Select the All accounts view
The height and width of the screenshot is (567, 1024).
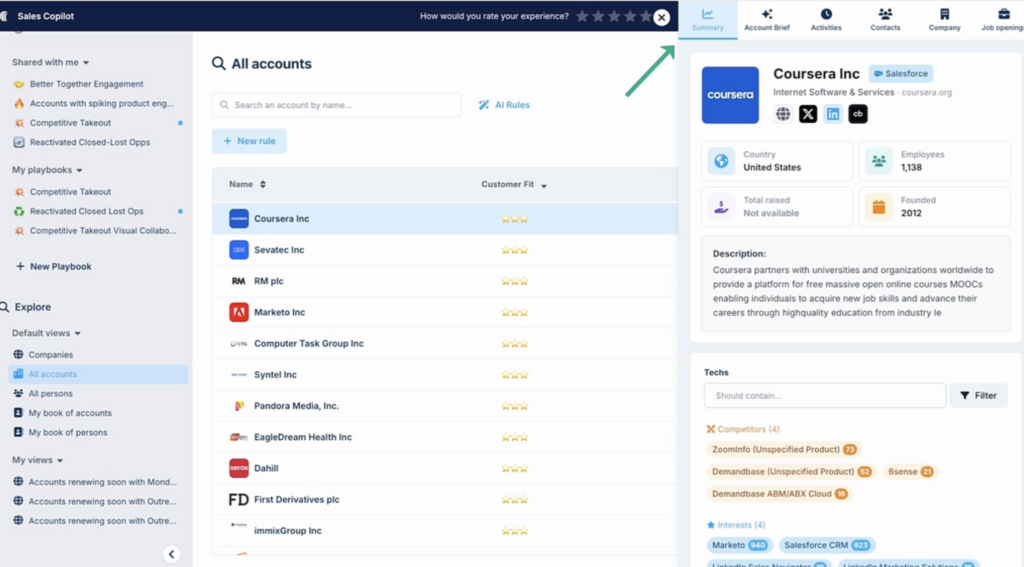click(x=98, y=374)
